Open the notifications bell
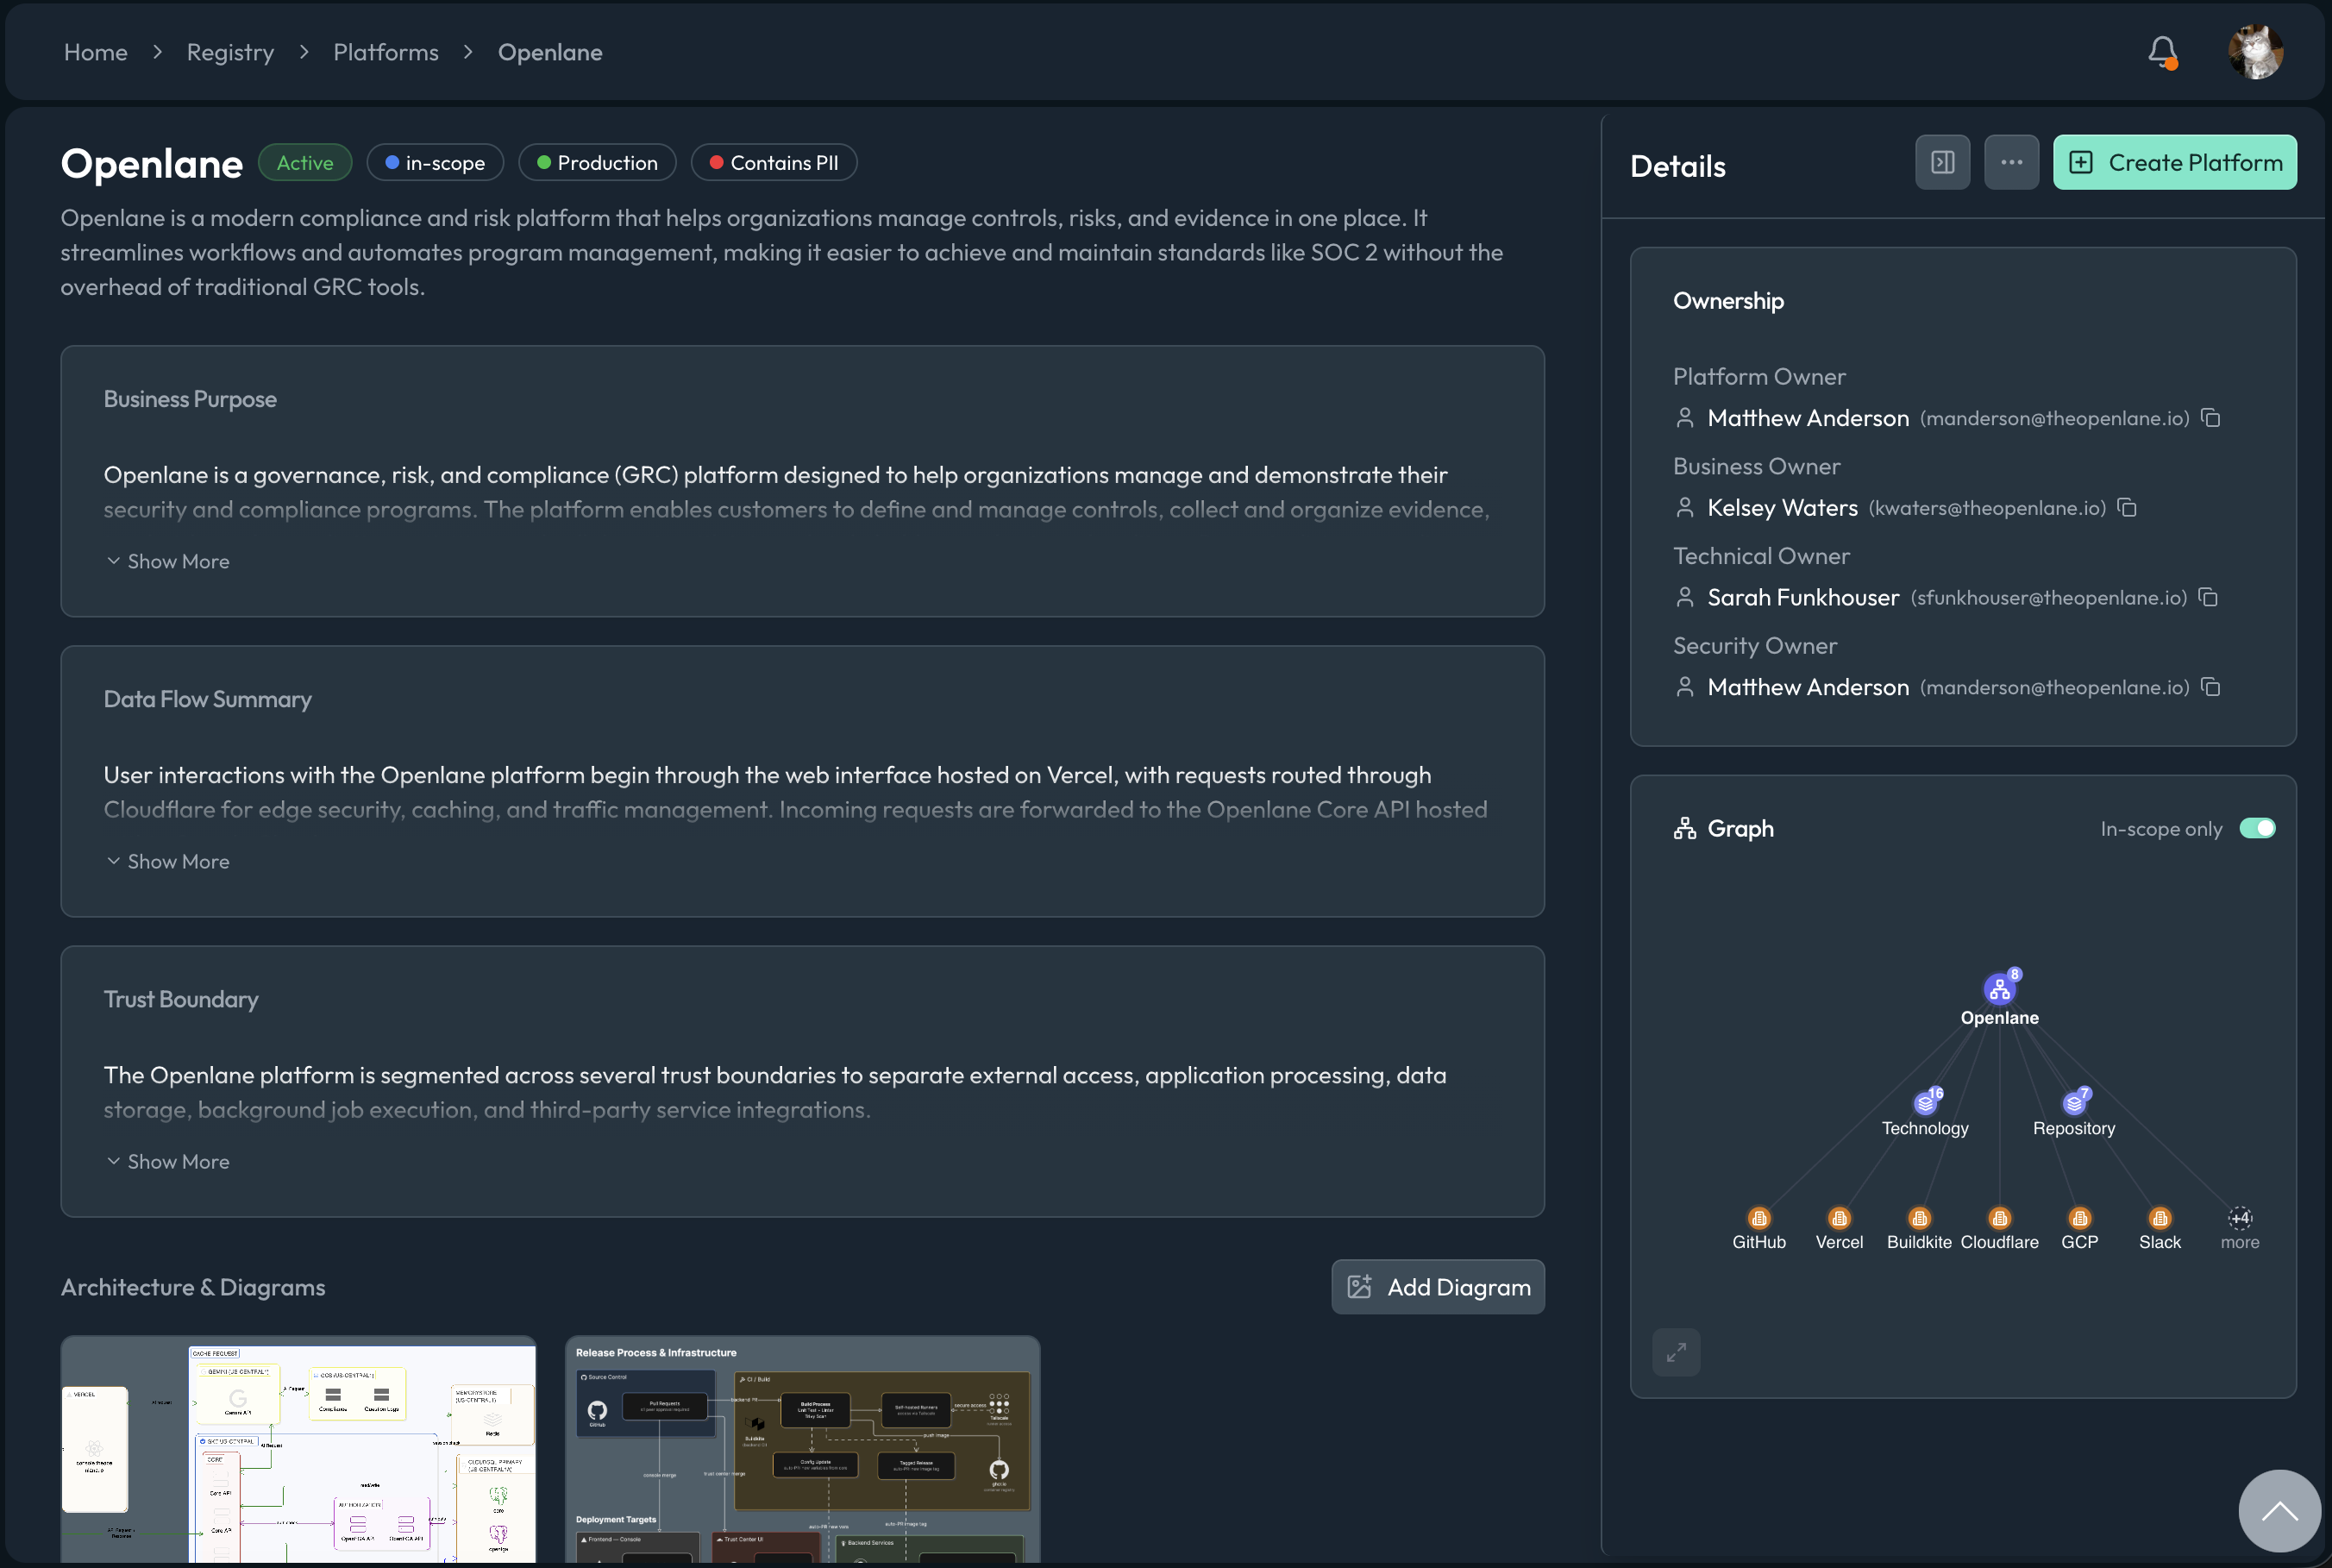 (2162, 52)
